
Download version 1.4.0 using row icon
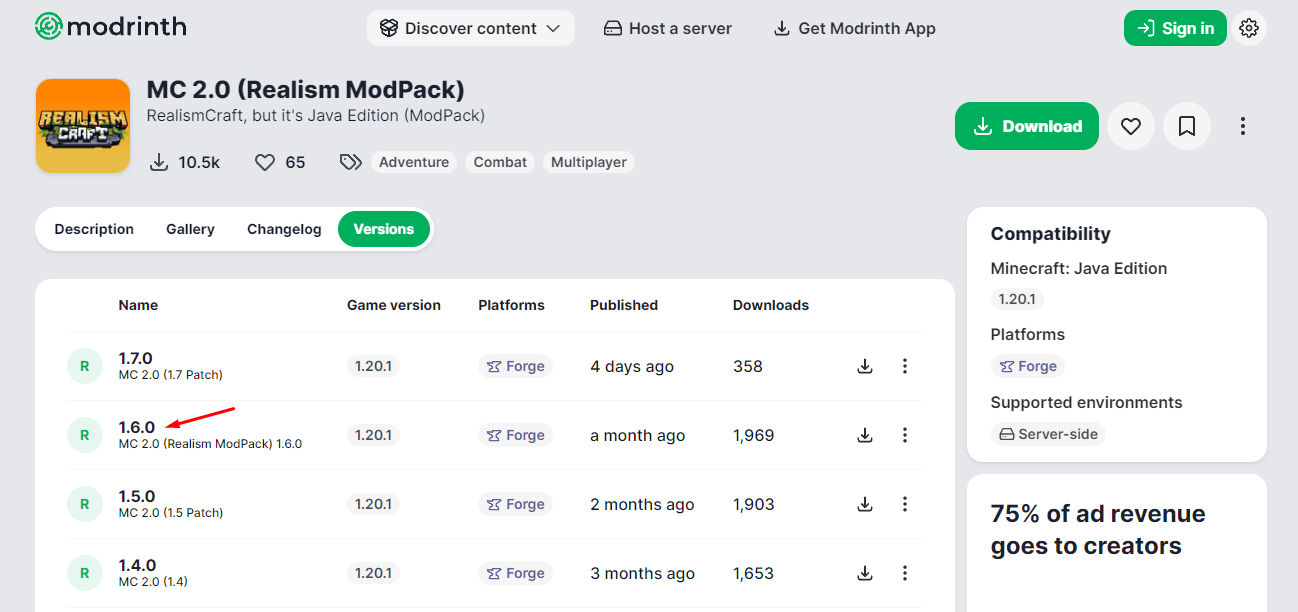[x=865, y=573]
